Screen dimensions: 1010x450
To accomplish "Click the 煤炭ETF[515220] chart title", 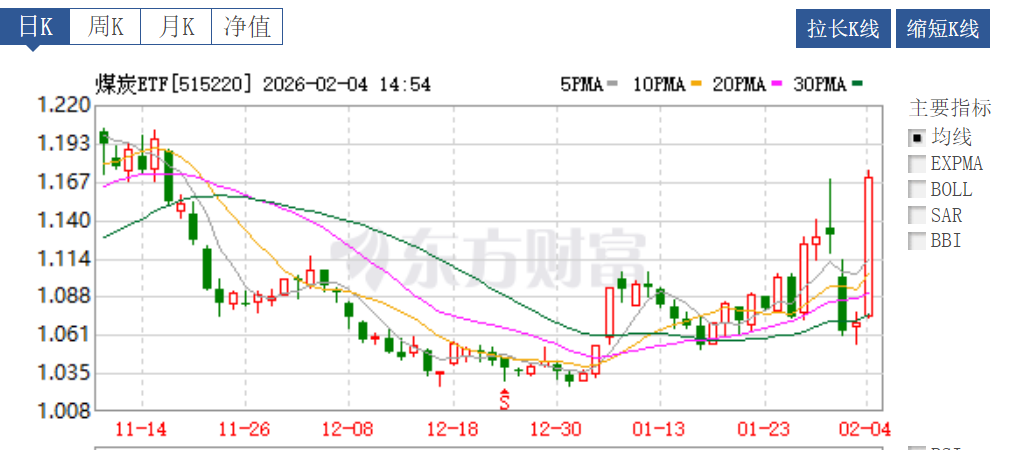I will point(173,84).
